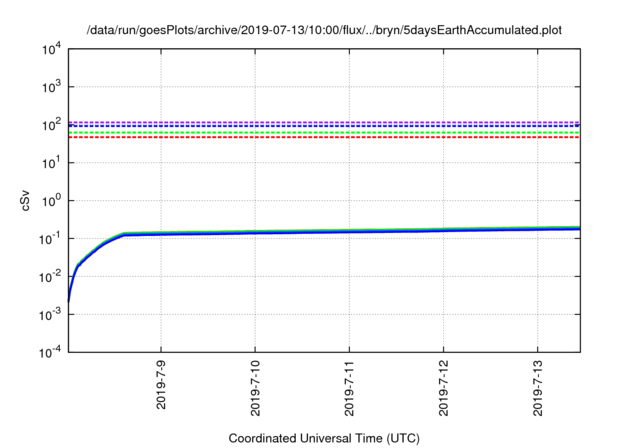Click the 2019-7-12 date label
This screenshot has height=448, width=640.
(x=444, y=388)
